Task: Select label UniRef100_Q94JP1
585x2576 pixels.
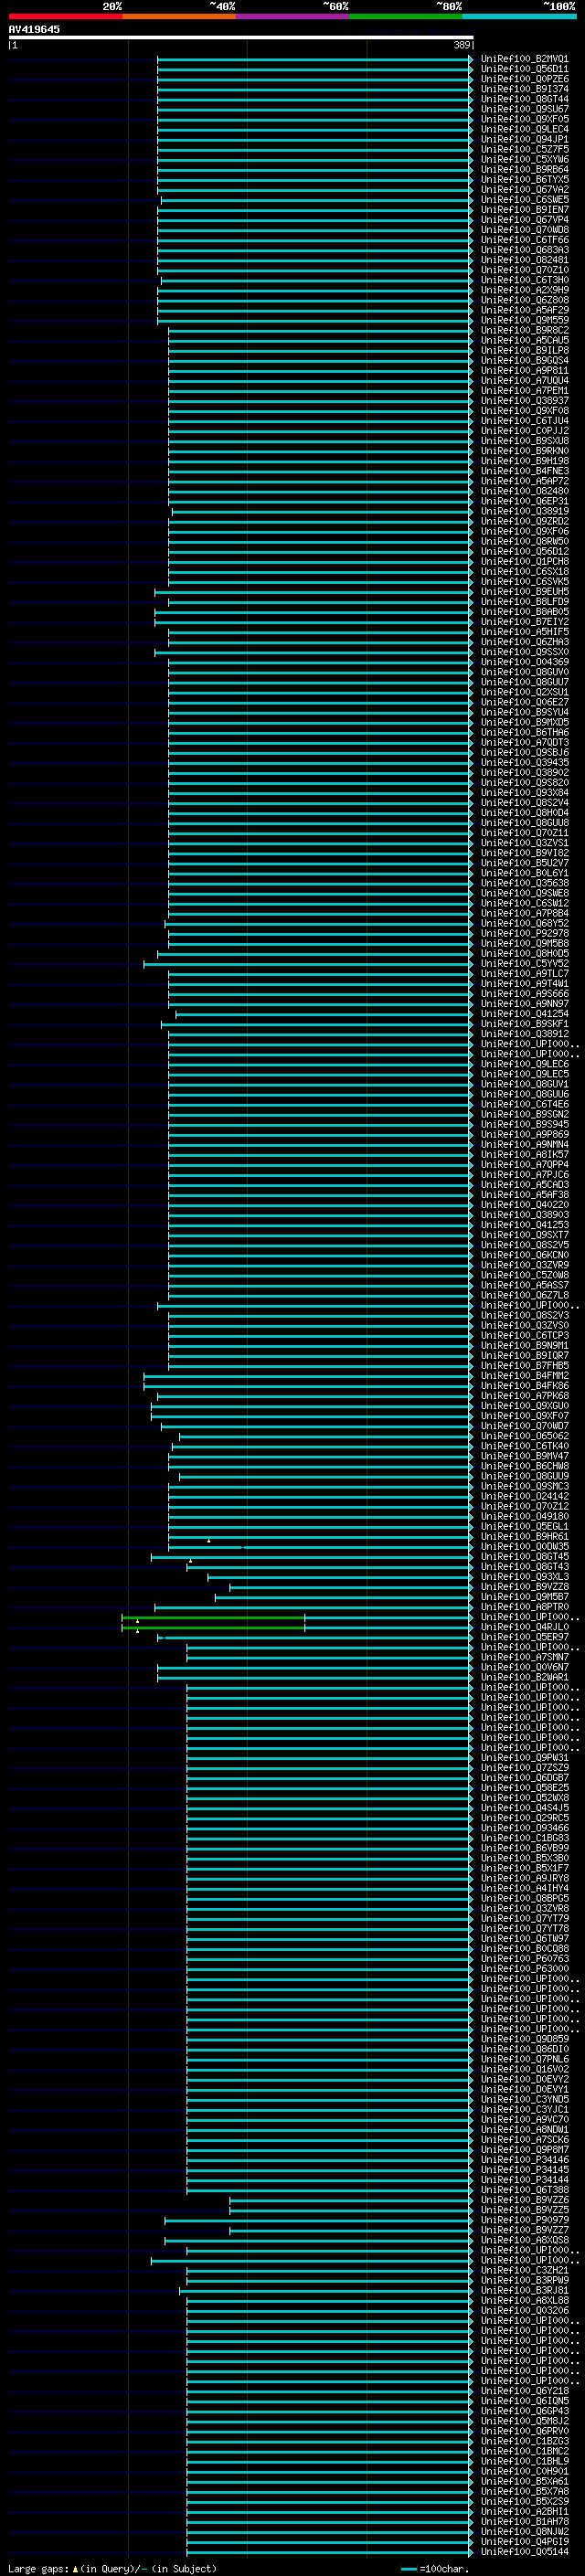Action: coord(525,139)
